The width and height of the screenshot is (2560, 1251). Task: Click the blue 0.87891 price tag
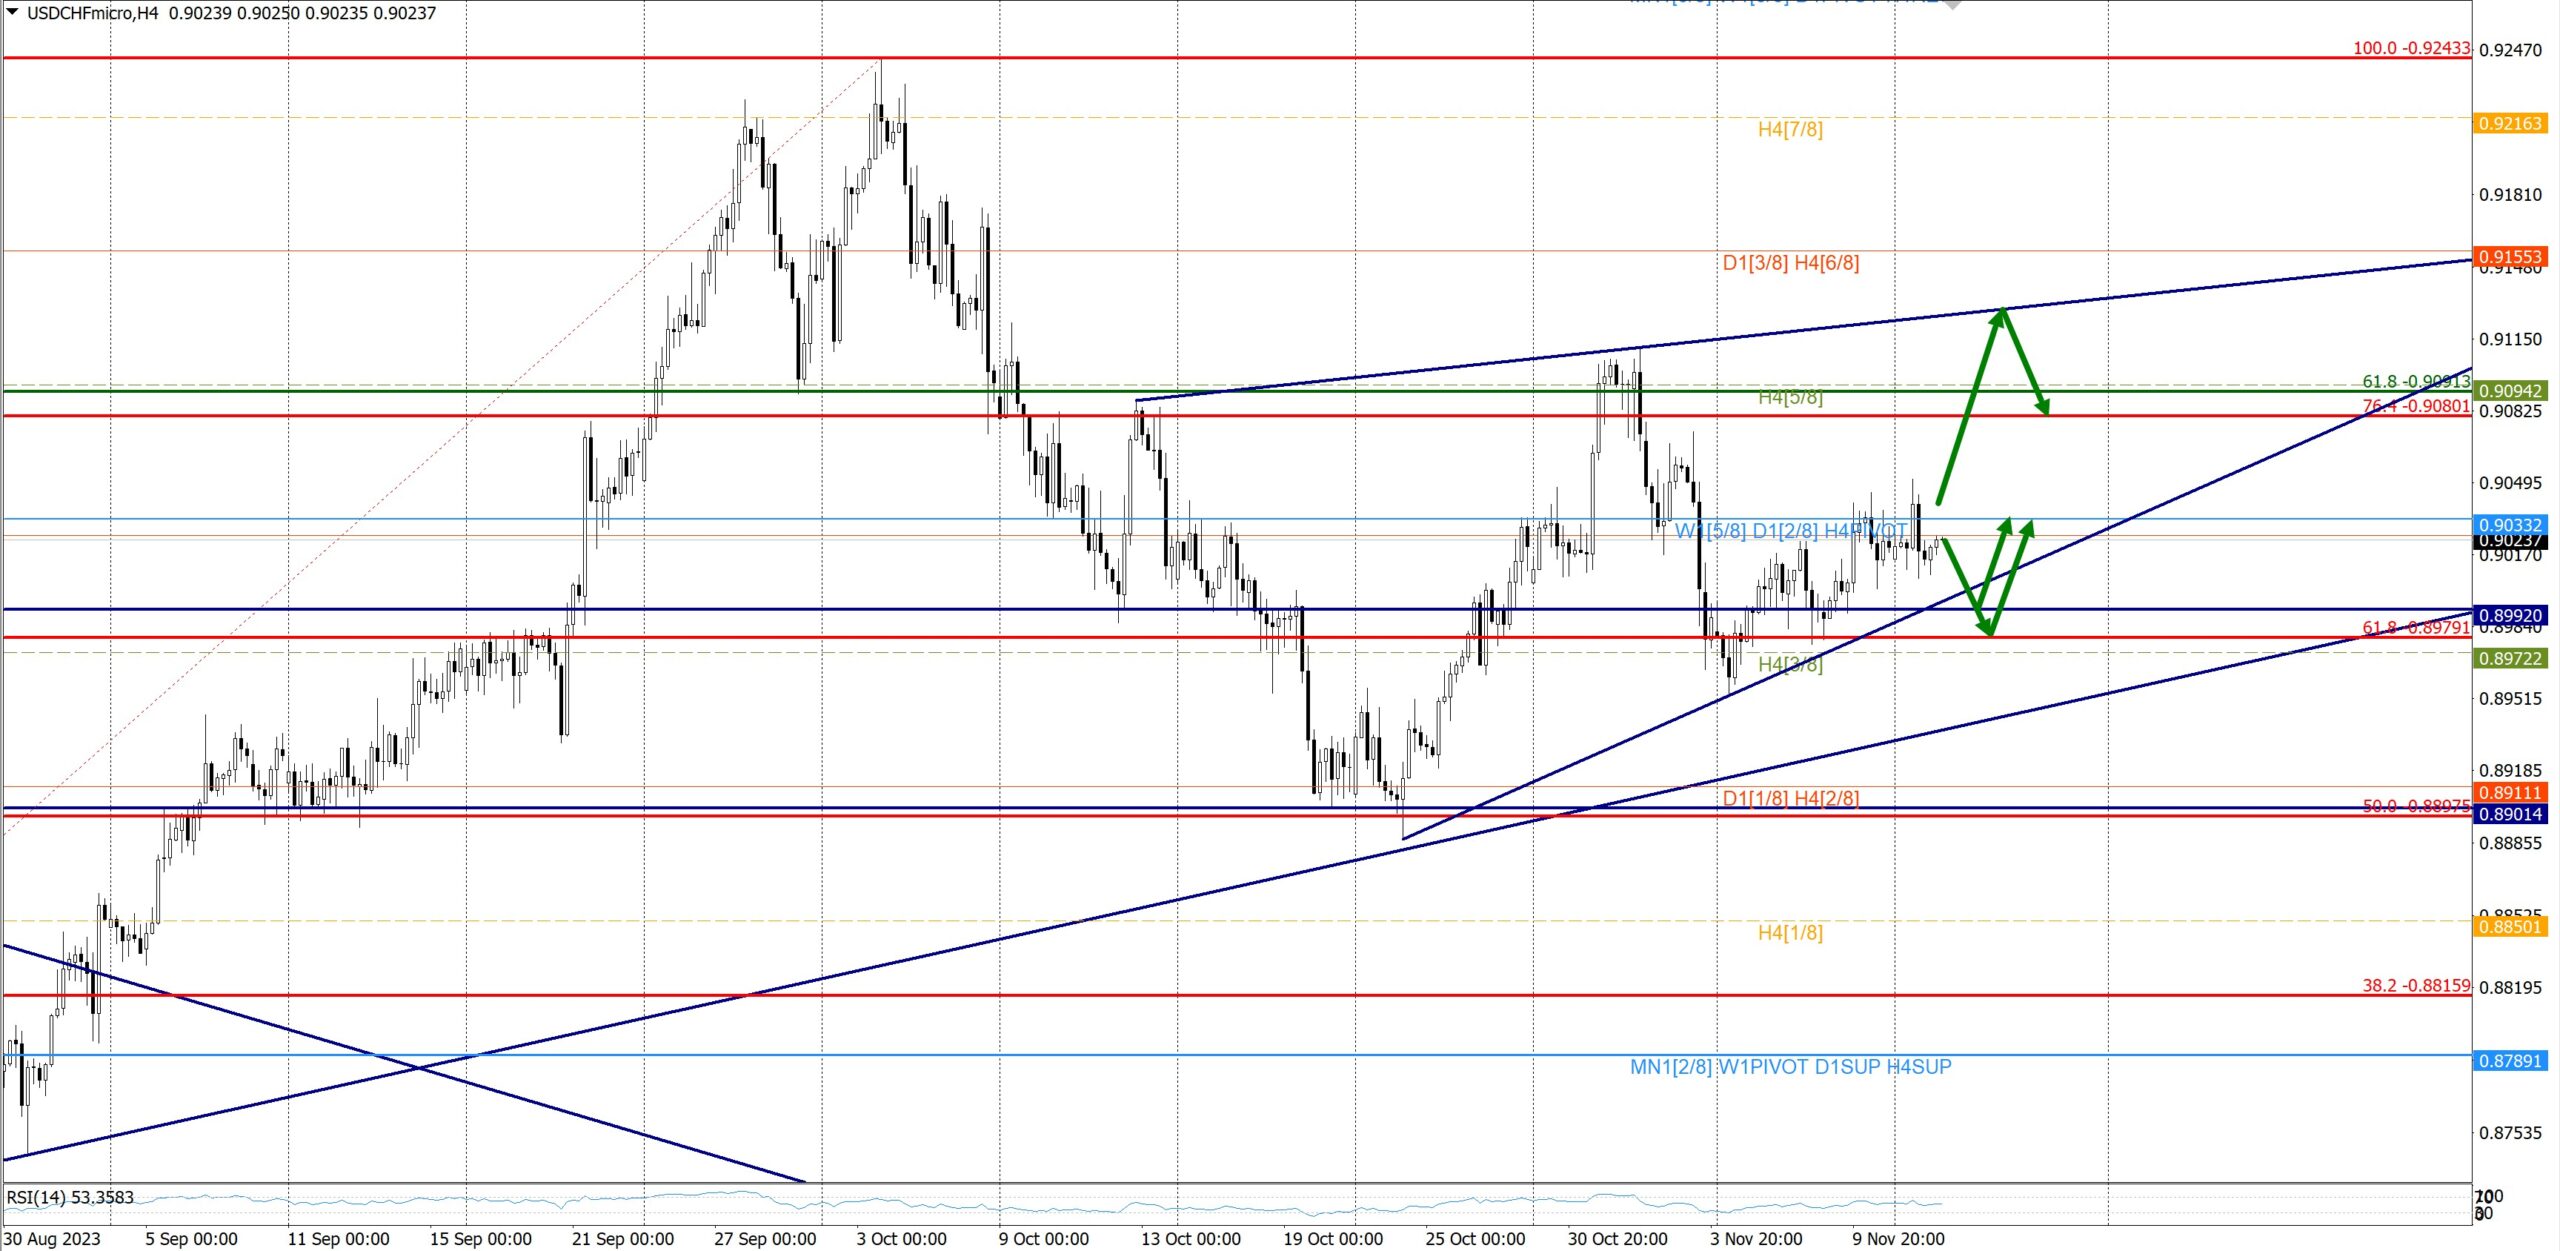pos(2509,1060)
